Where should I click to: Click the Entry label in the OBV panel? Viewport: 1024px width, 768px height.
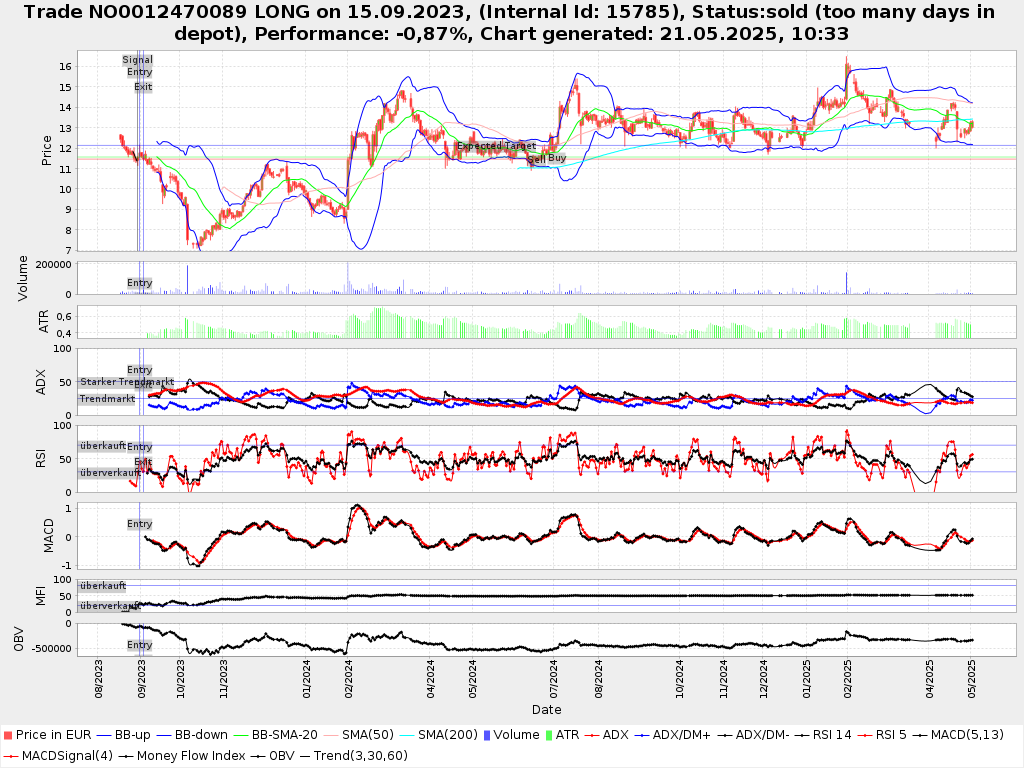[139, 645]
